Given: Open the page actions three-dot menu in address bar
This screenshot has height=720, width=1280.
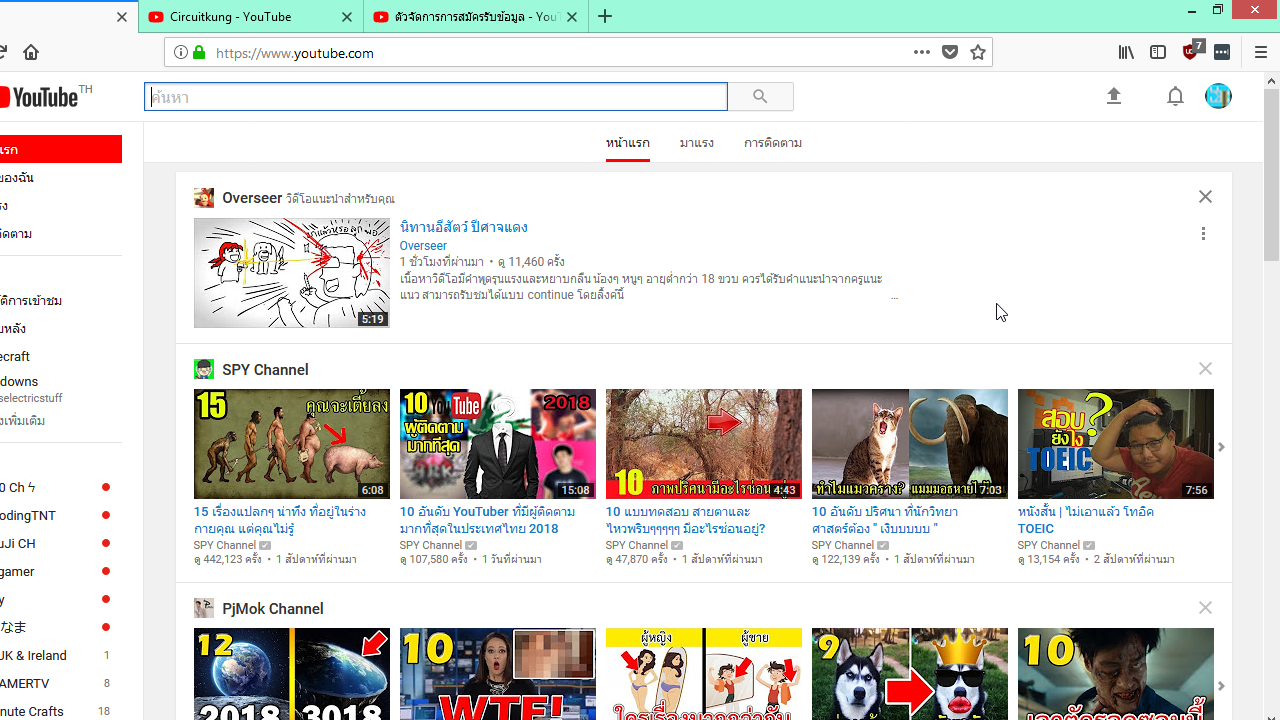Looking at the screenshot, I should (x=922, y=52).
